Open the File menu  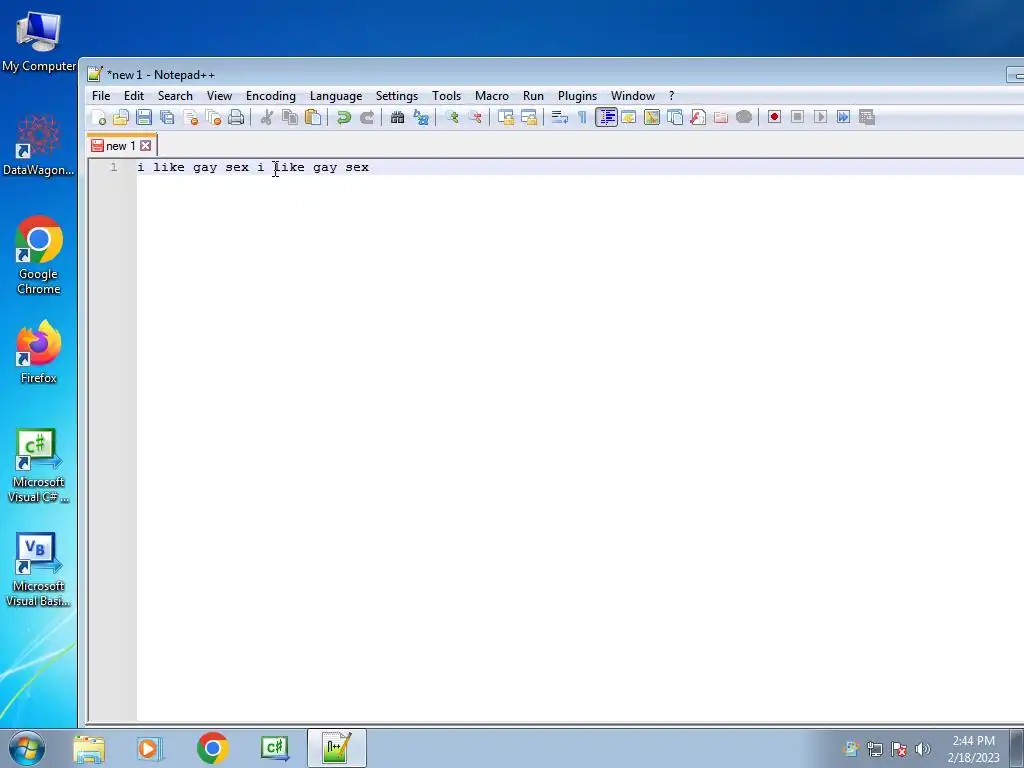point(101,96)
